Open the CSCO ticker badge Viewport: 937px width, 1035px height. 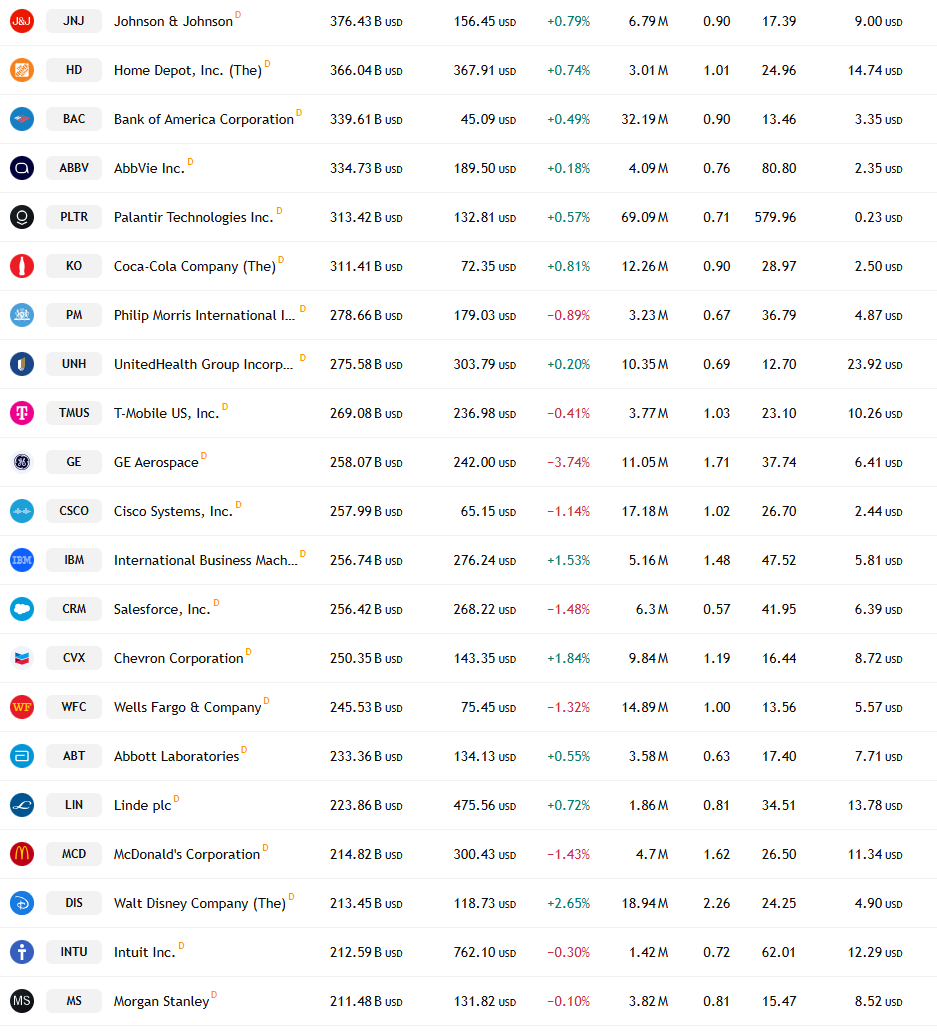[74, 511]
